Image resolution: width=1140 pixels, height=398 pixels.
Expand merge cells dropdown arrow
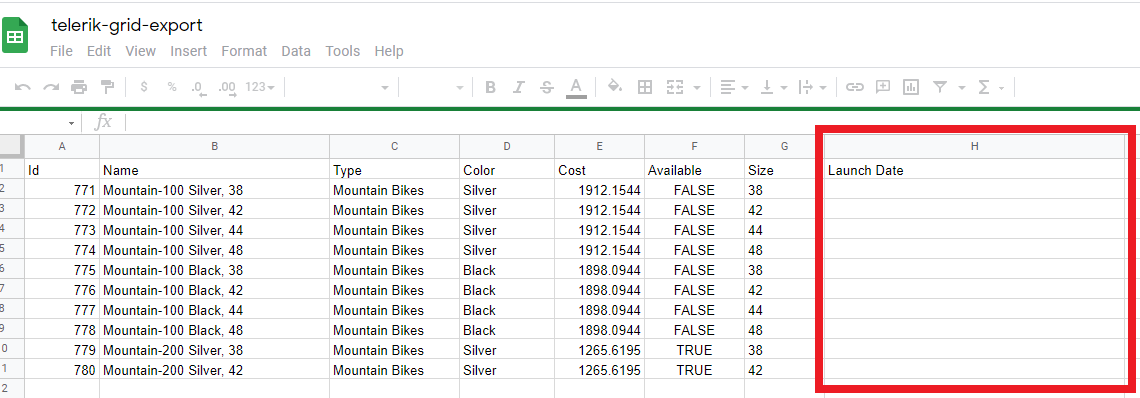point(697,88)
